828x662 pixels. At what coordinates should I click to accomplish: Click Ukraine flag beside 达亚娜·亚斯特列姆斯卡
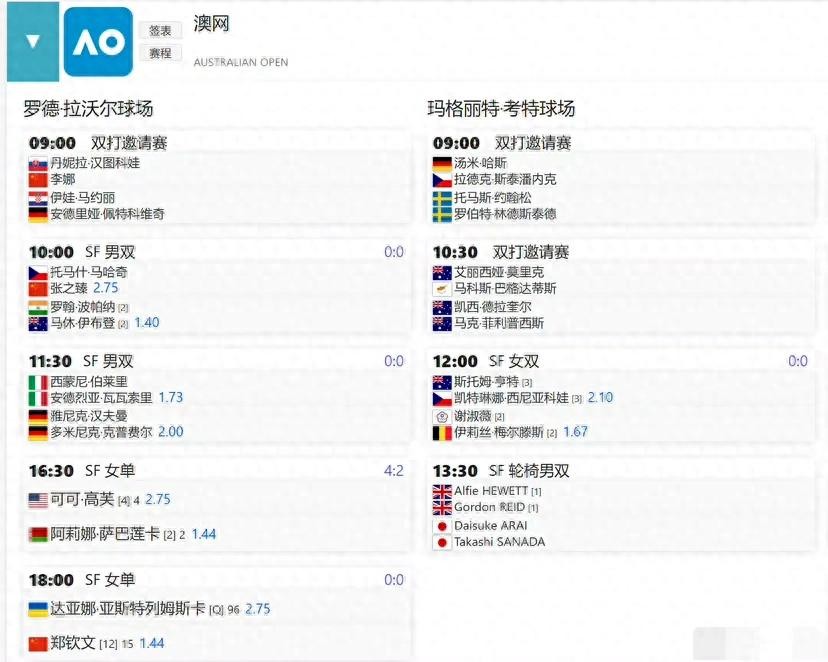[38, 609]
